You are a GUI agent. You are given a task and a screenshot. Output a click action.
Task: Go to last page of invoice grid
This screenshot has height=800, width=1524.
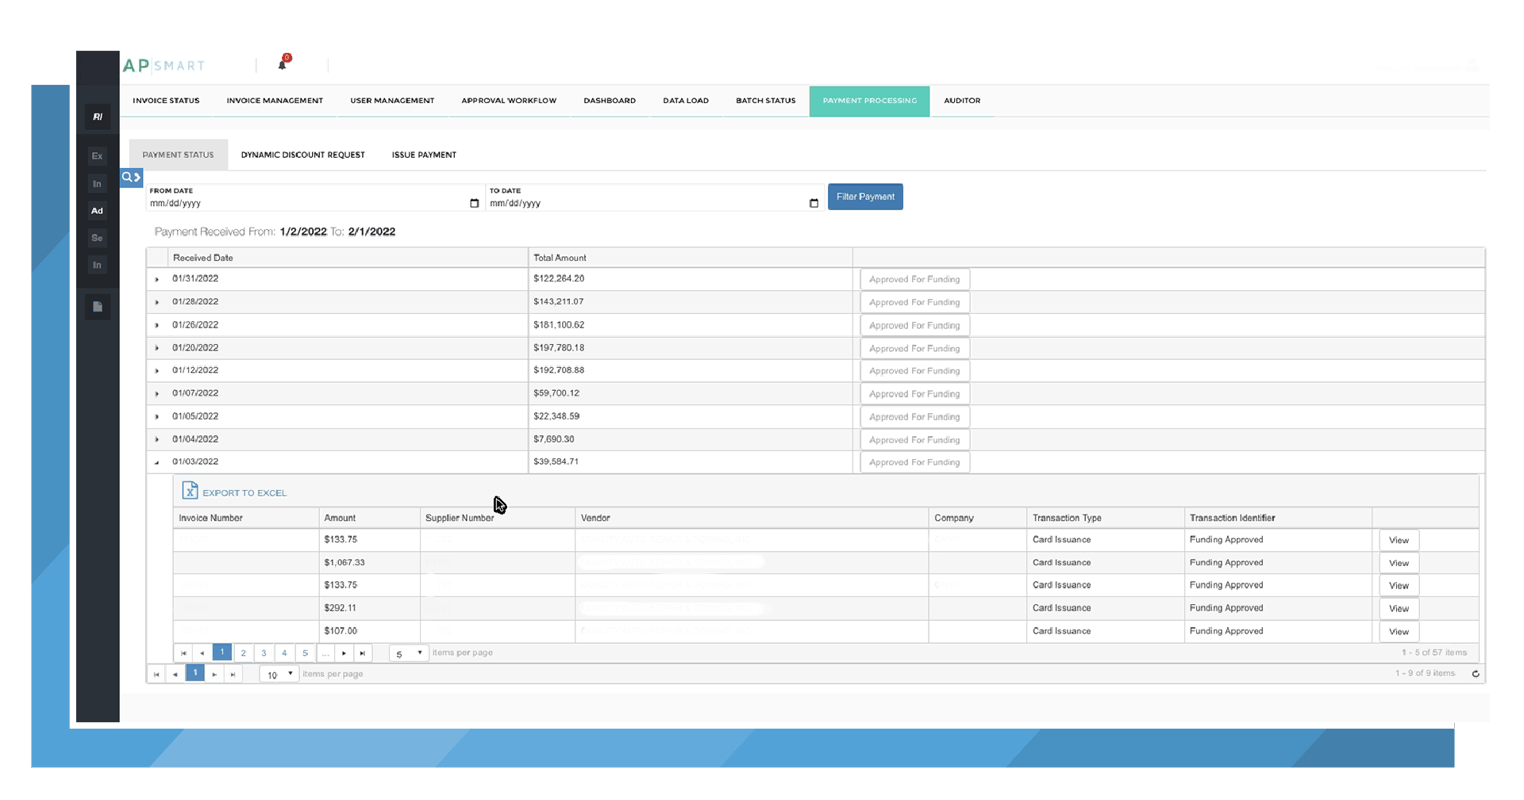pyautogui.click(x=363, y=653)
